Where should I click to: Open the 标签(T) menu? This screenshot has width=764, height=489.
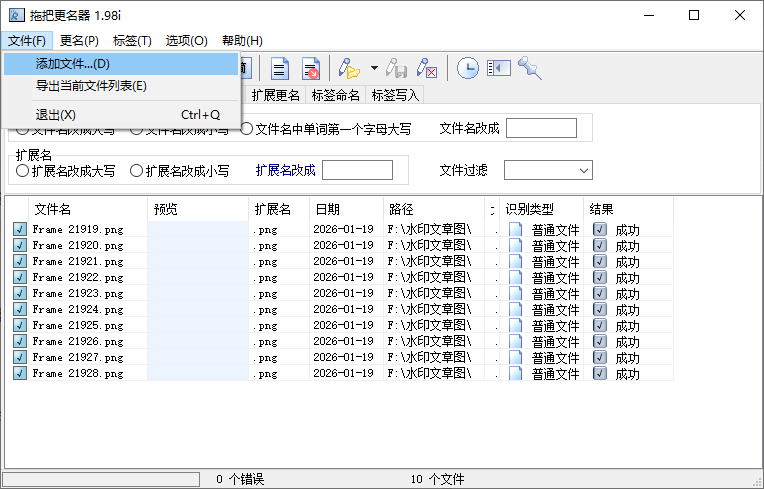tap(132, 40)
